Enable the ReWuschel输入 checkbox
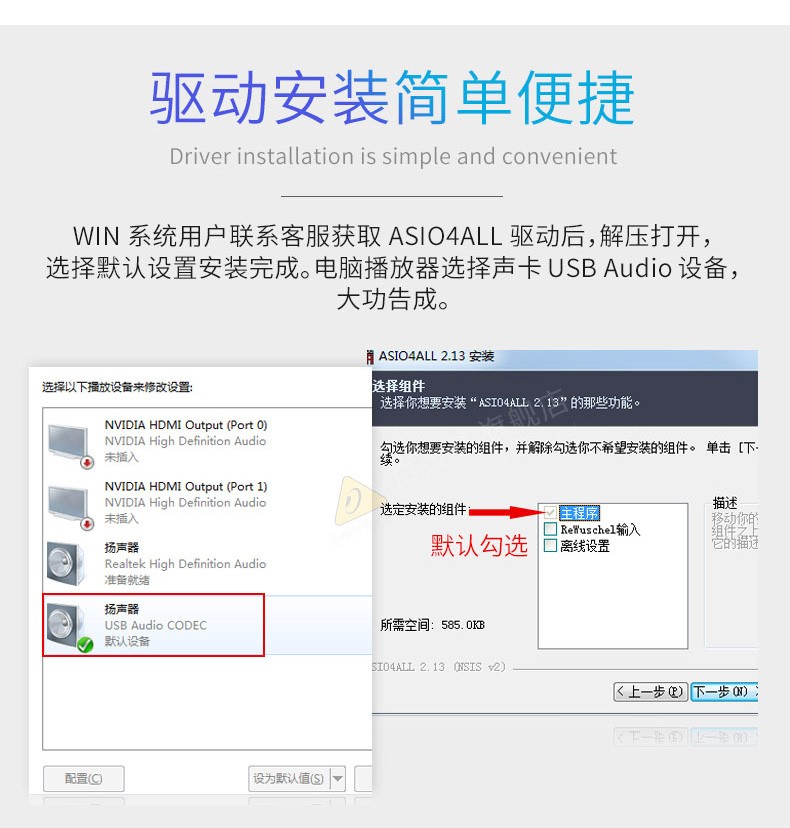Viewport: 790px width, 828px height. (x=550, y=529)
